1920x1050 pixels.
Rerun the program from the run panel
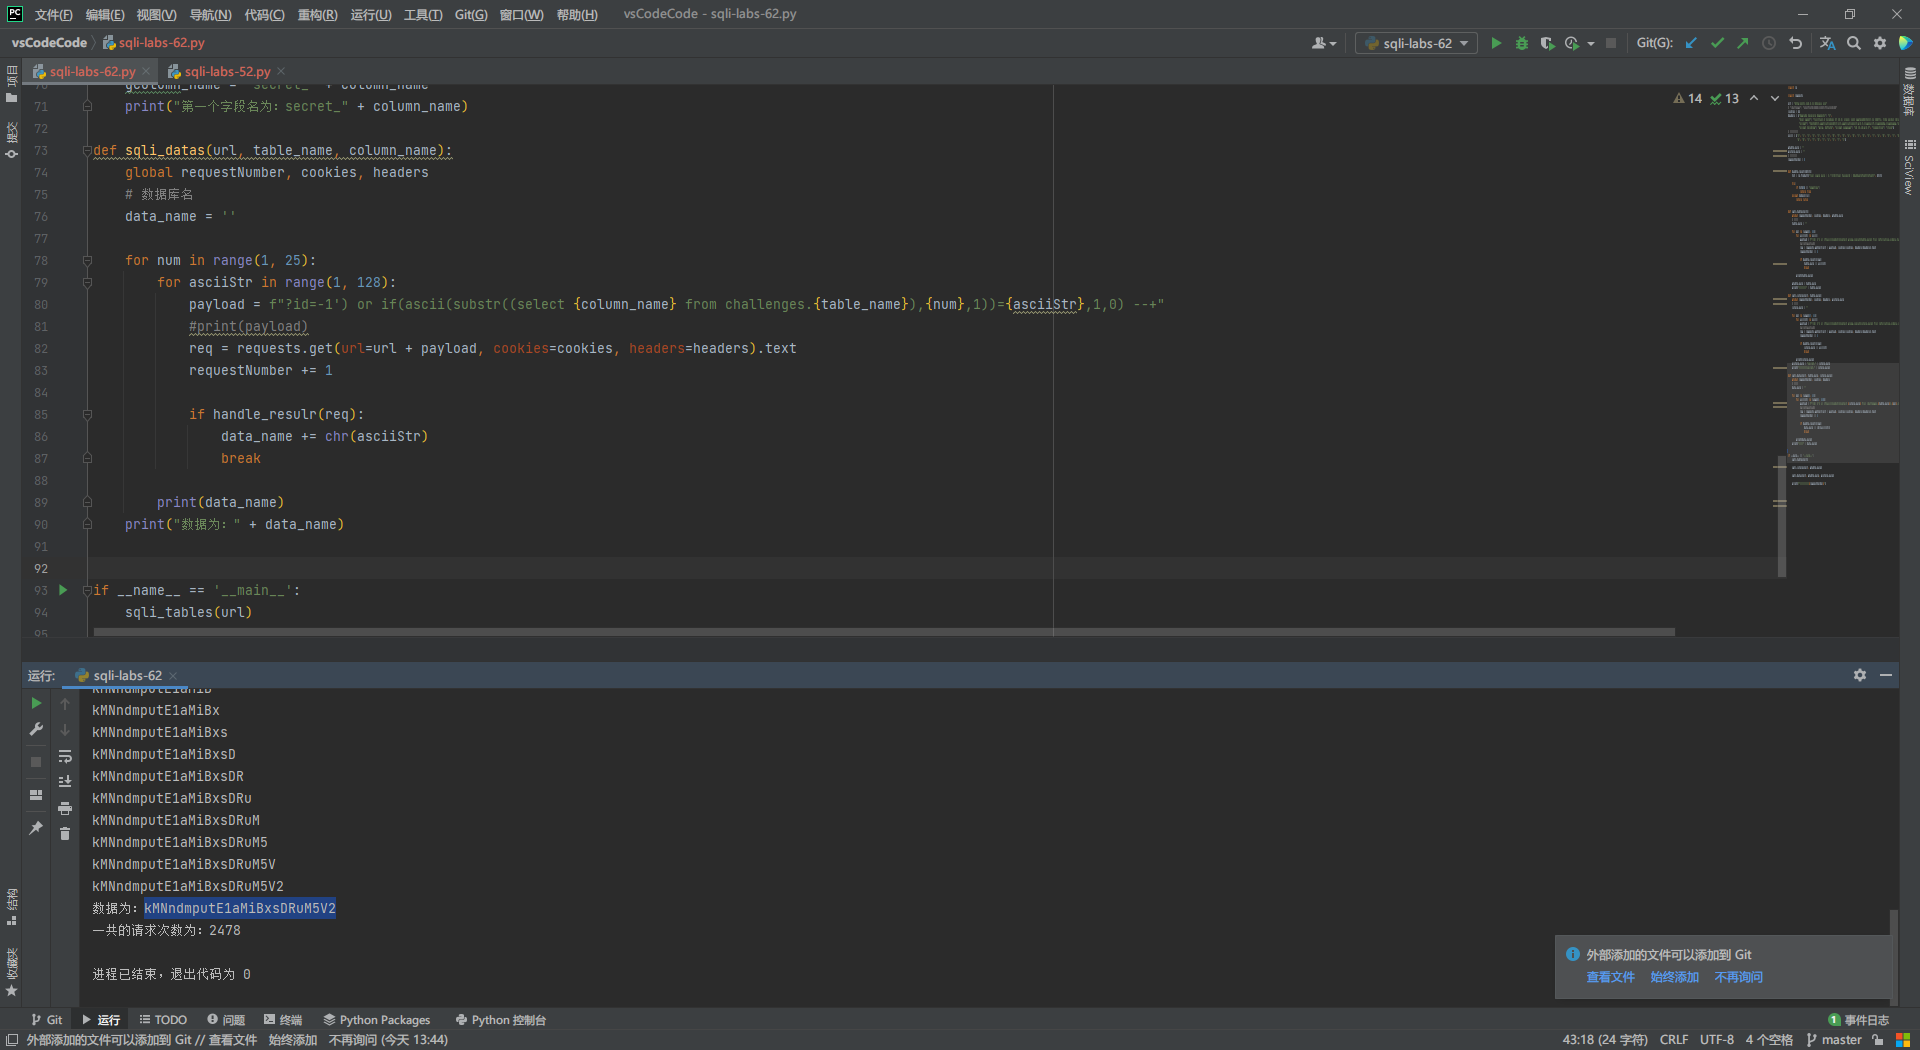pyautogui.click(x=36, y=703)
